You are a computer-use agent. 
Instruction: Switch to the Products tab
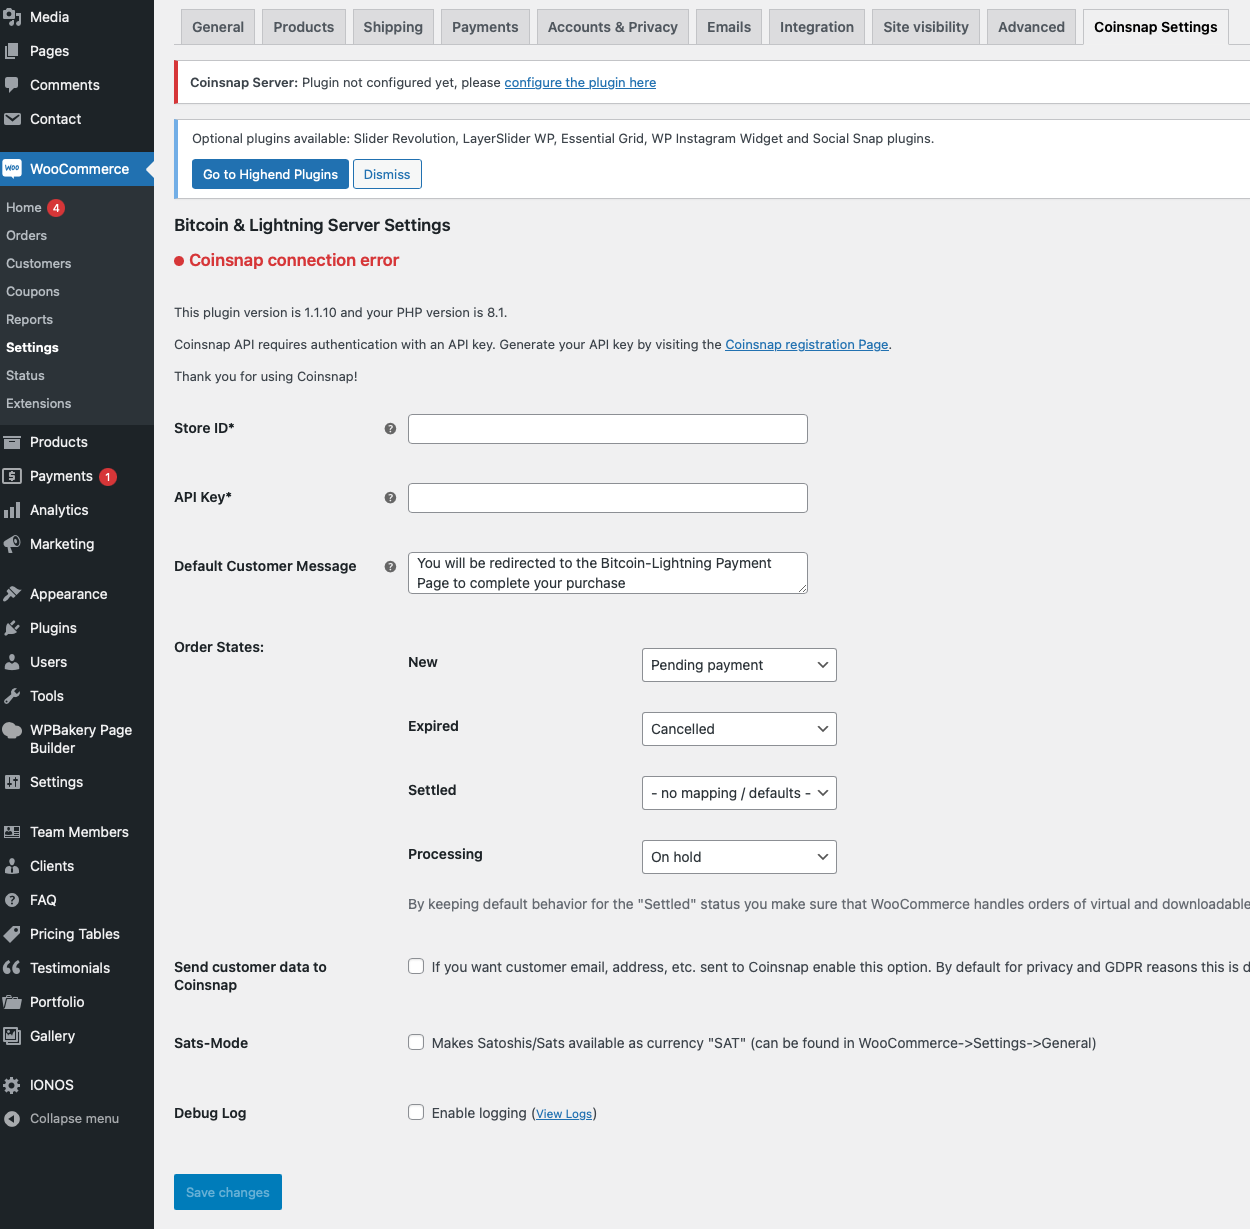[x=304, y=27]
